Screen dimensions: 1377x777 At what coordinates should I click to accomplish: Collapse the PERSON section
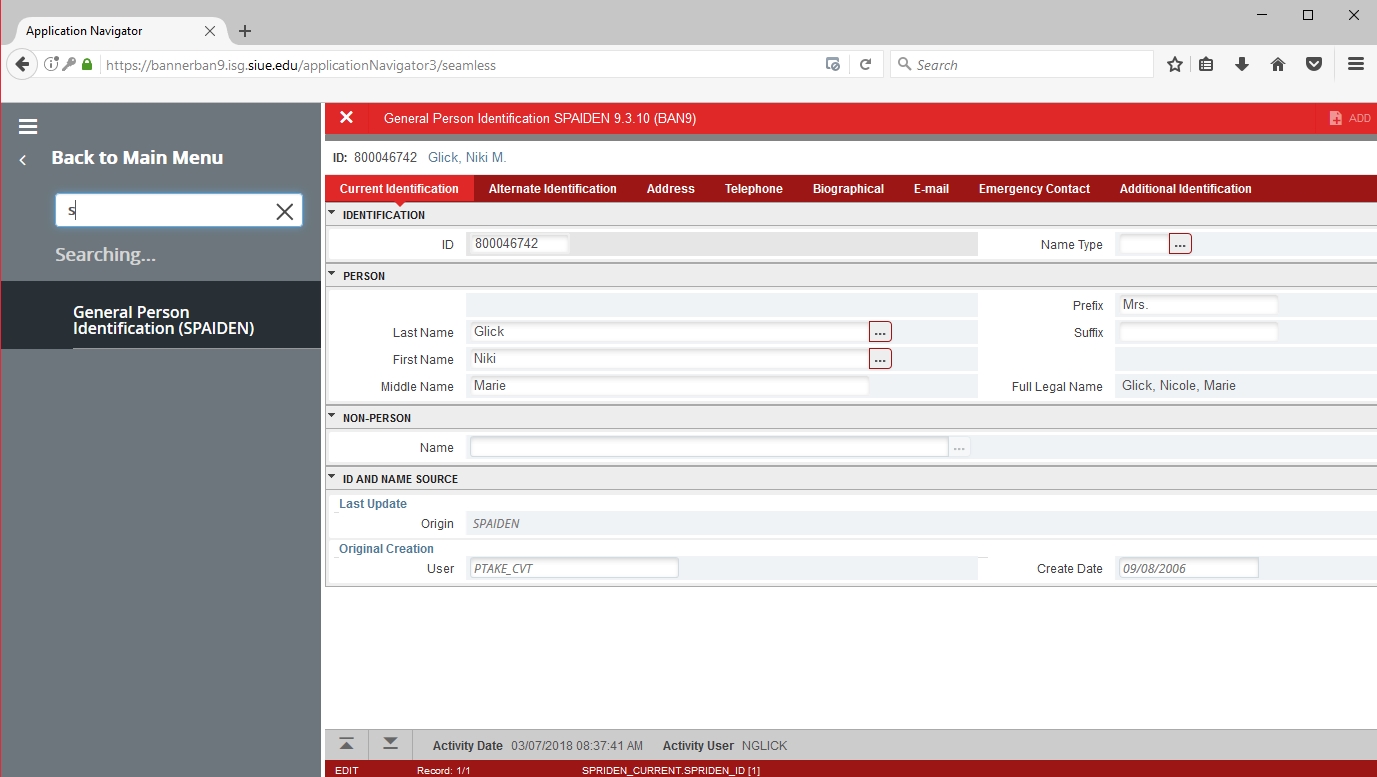pos(333,275)
